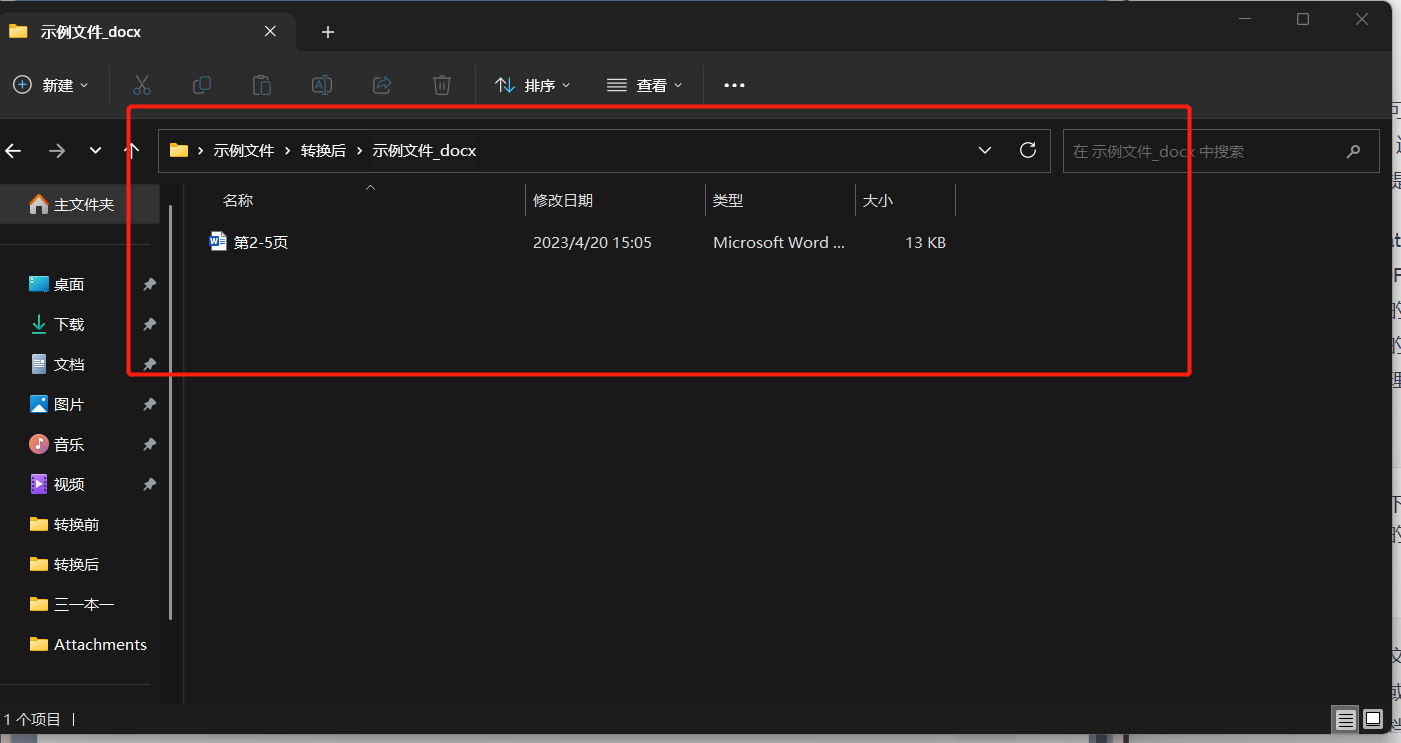Screen dimensions: 1401x743
Task: Select the Rename icon in the toolbar
Action: [321, 85]
